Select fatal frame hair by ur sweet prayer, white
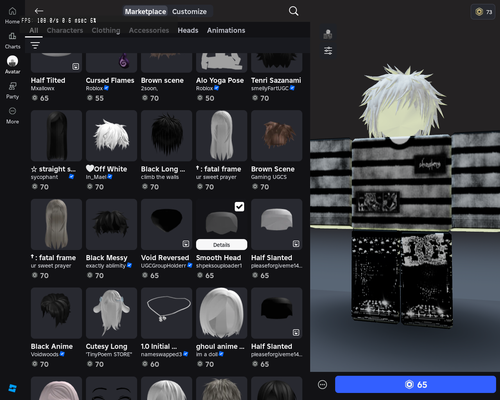 (x=222, y=136)
